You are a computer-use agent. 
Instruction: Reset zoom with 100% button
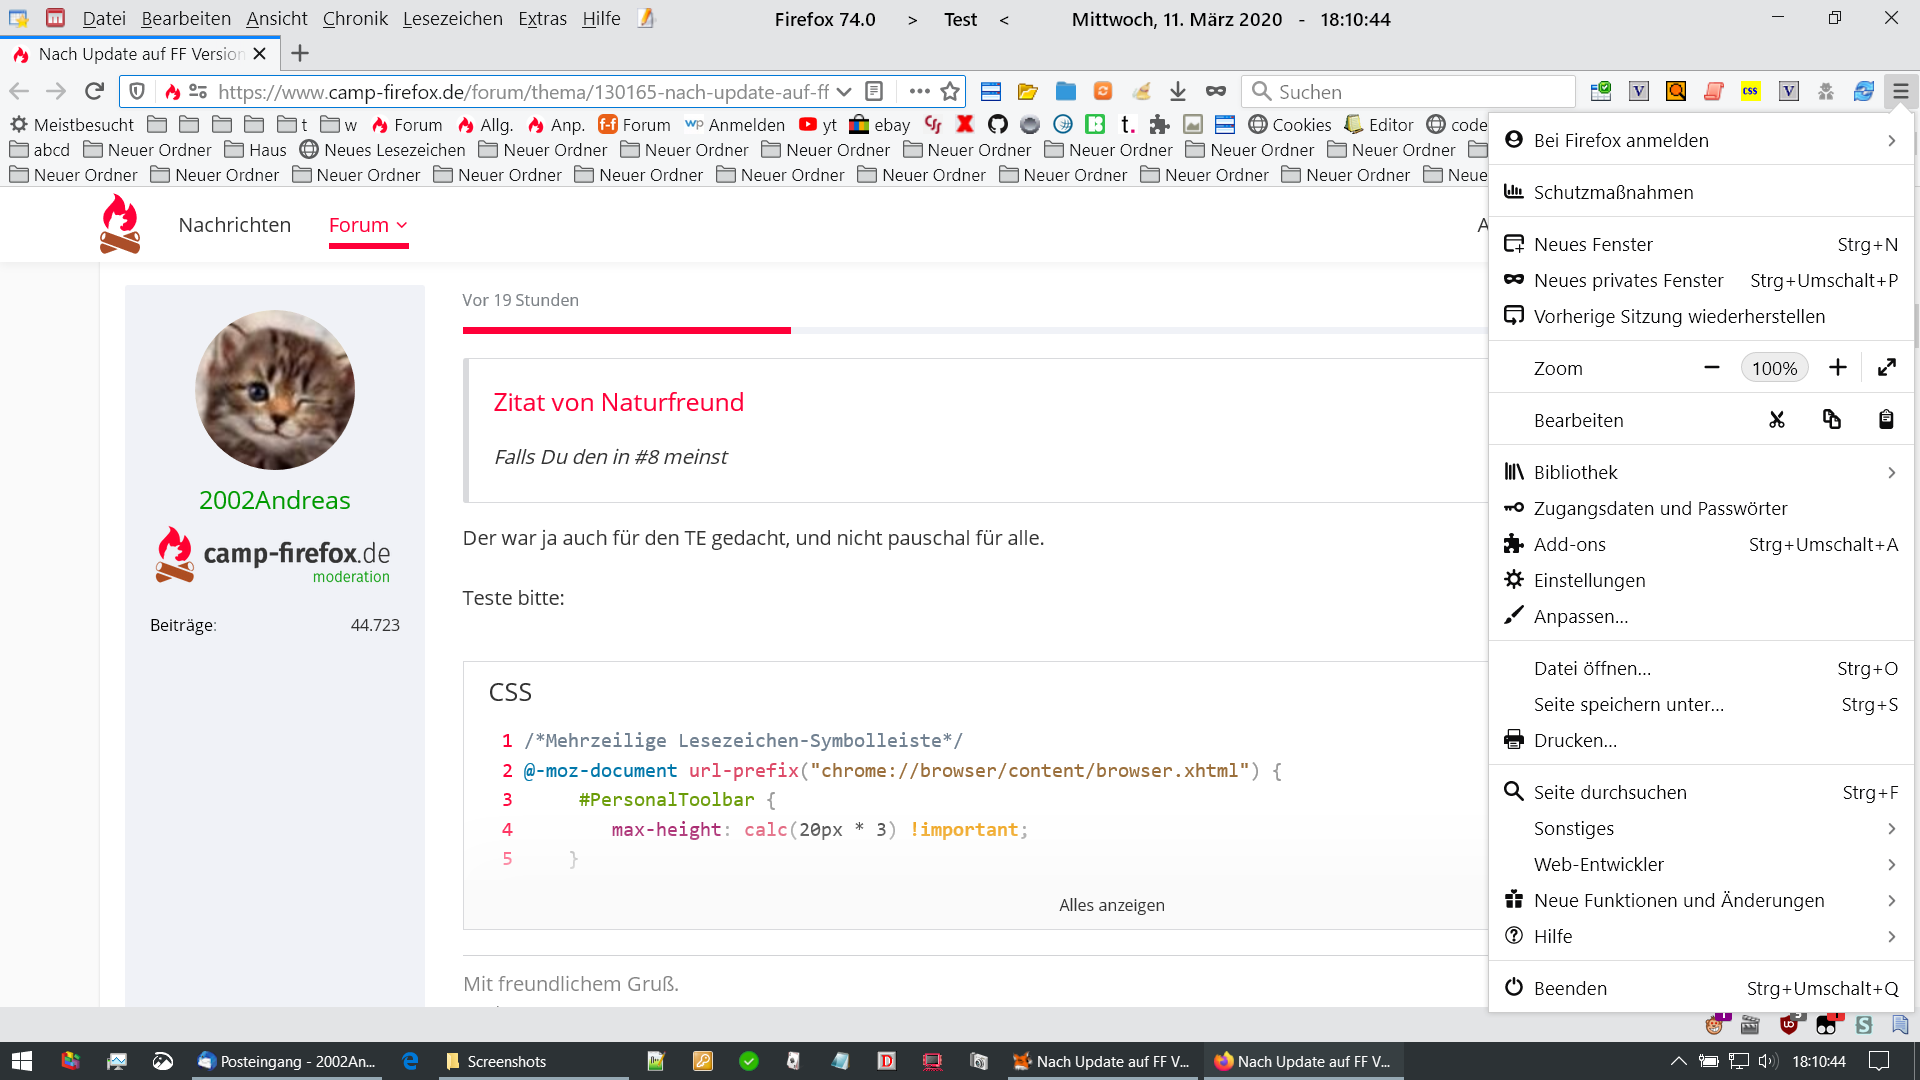(1774, 368)
